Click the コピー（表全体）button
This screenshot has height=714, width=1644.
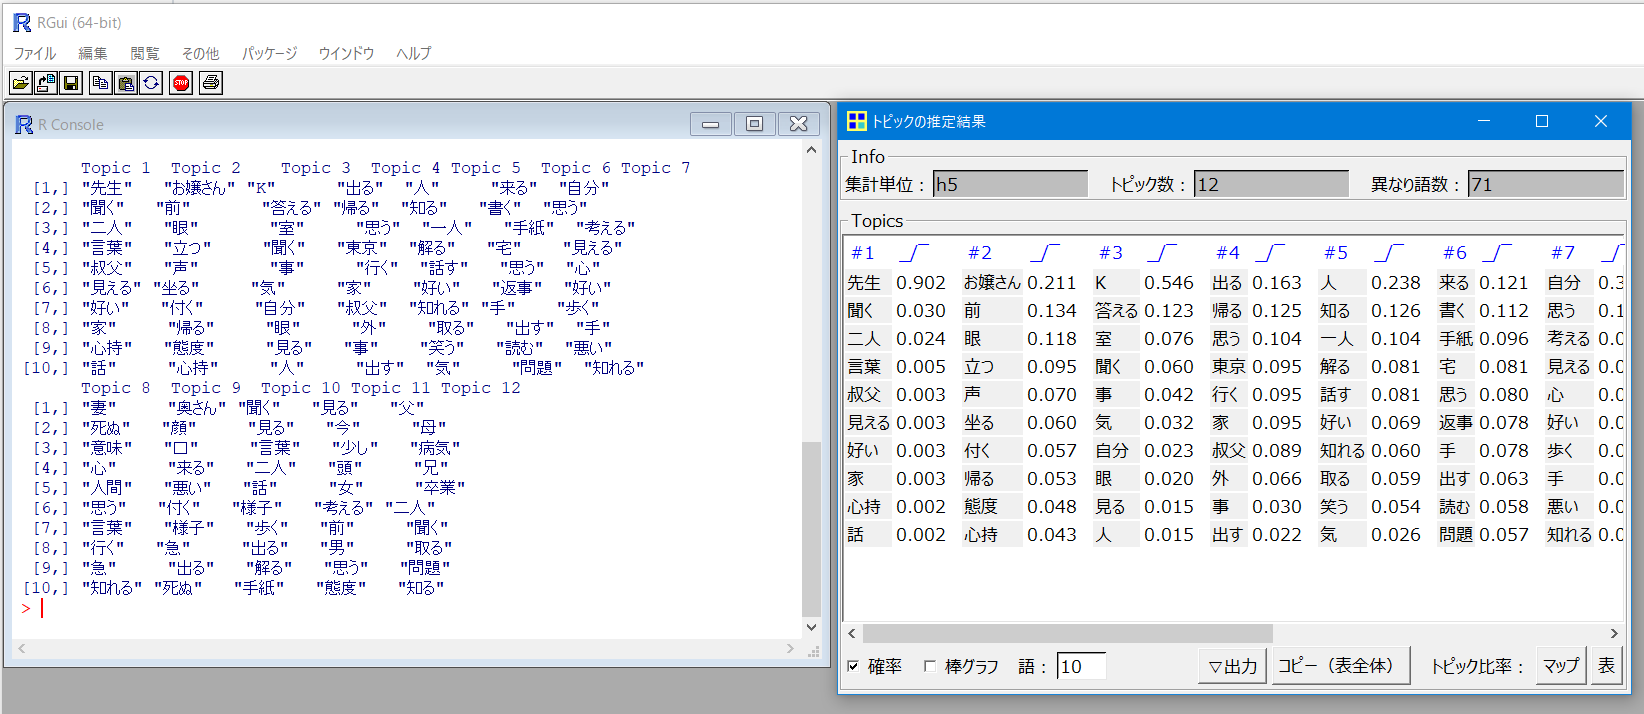pos(1341,666)
